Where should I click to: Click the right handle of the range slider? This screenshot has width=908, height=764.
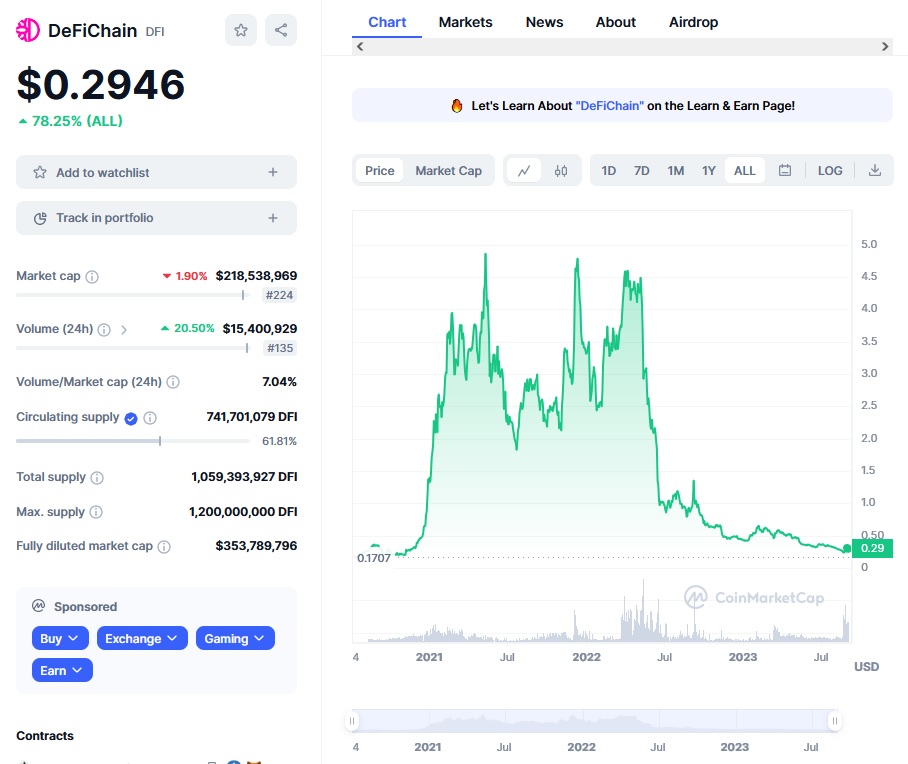coord(834,721)
